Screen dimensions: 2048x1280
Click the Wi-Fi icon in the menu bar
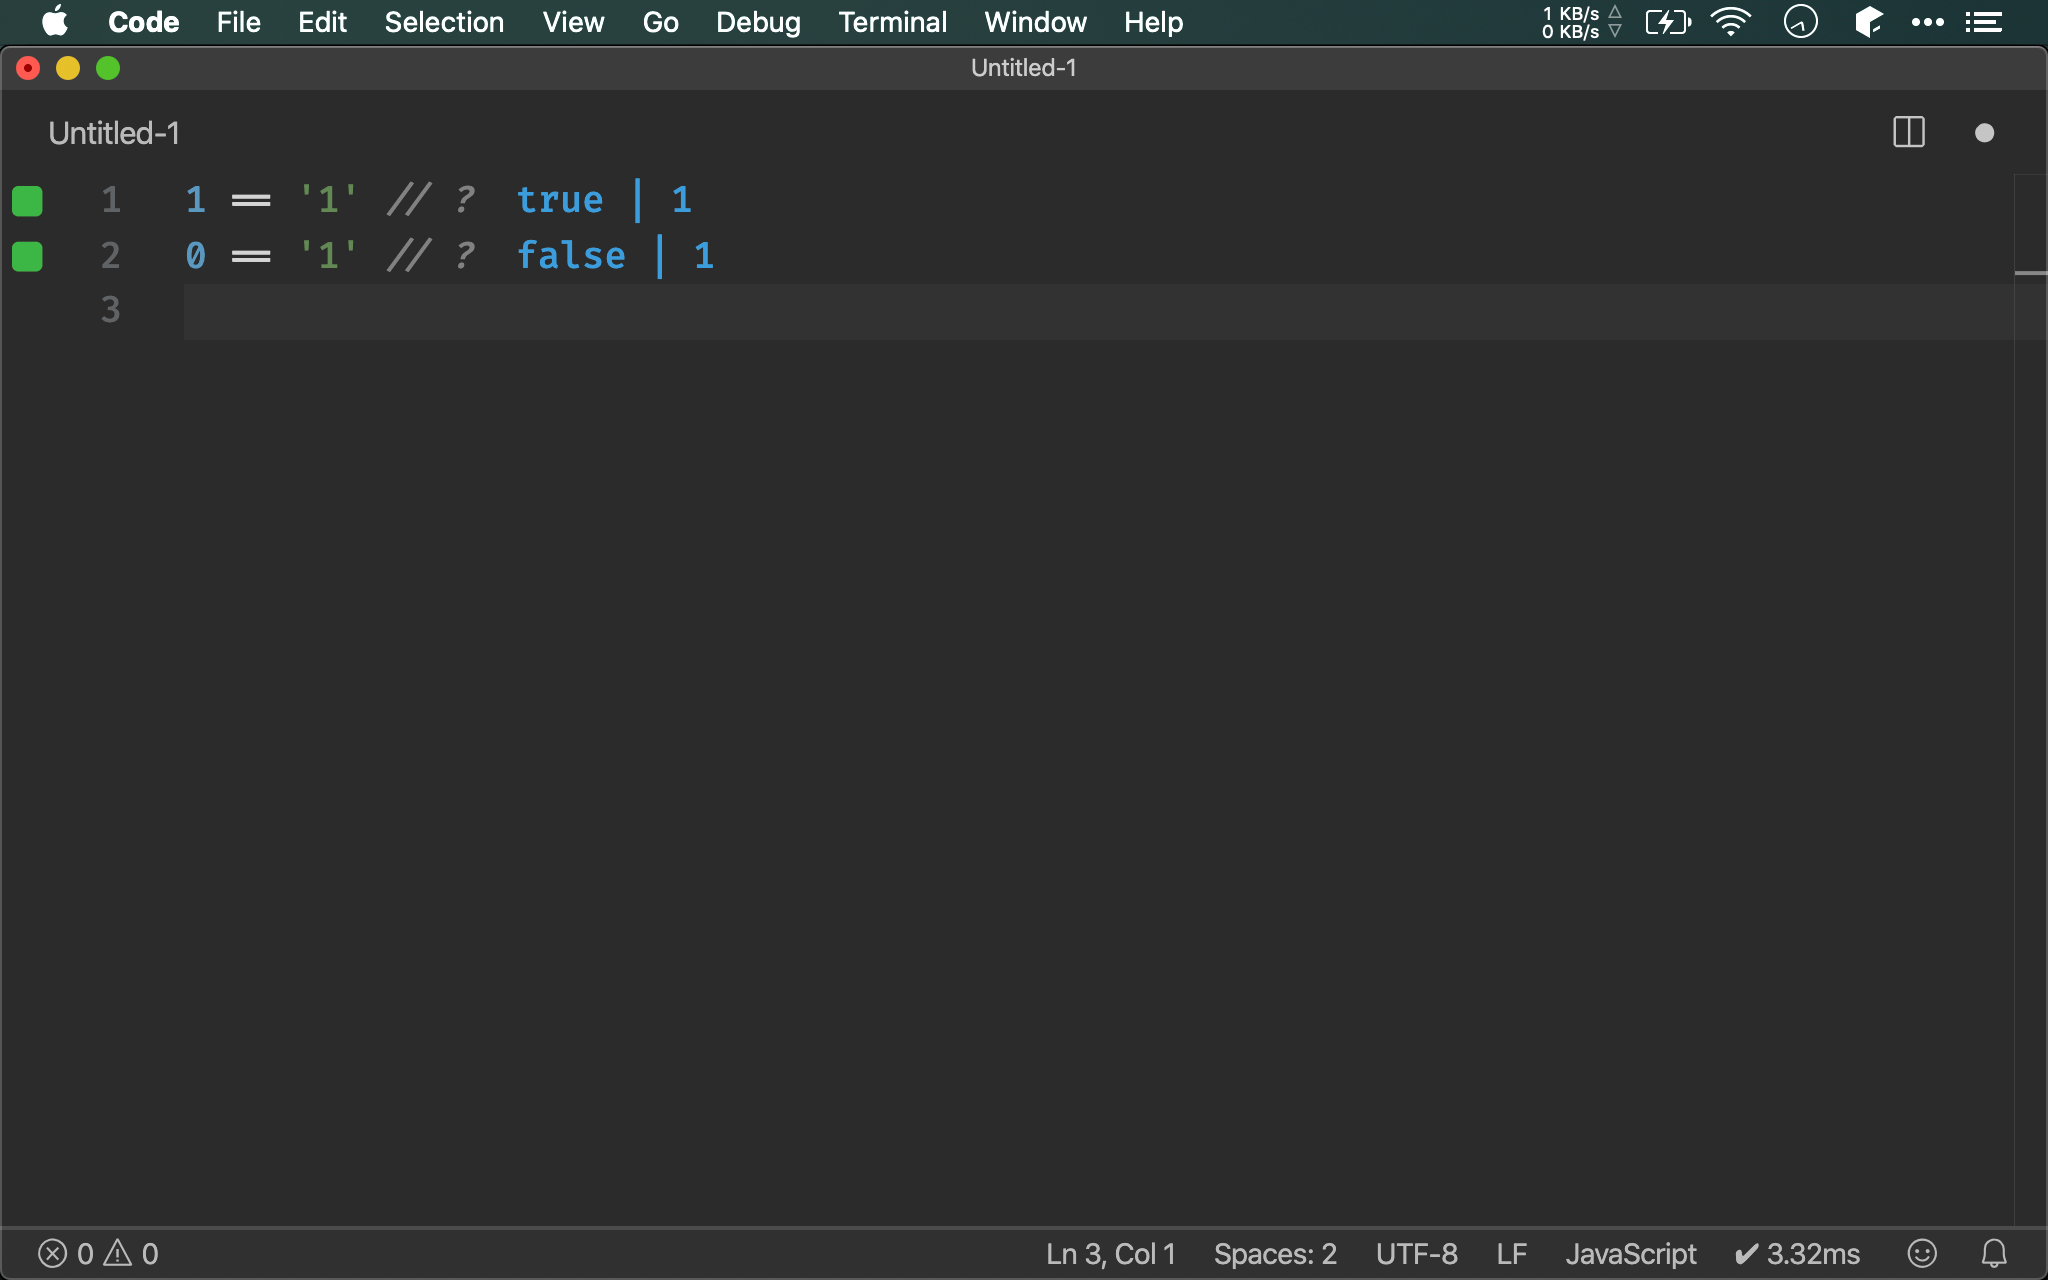tap(1730, 22)
